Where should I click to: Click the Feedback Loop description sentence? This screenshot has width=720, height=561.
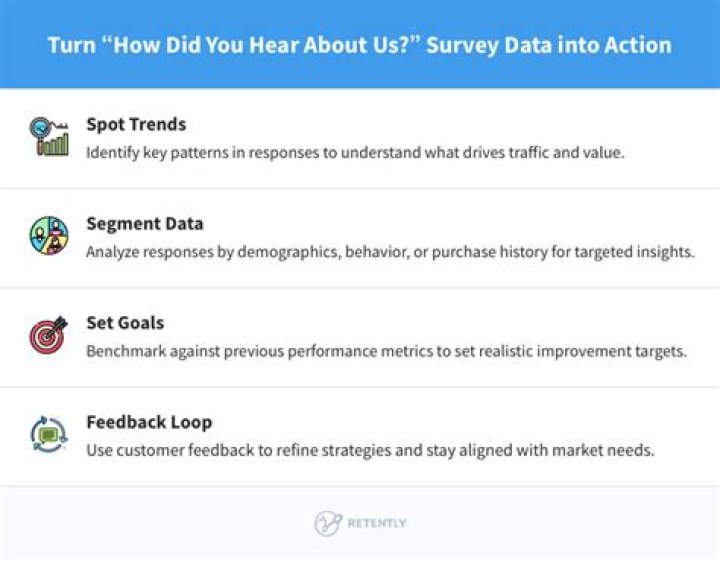click(x=370, y=451)
